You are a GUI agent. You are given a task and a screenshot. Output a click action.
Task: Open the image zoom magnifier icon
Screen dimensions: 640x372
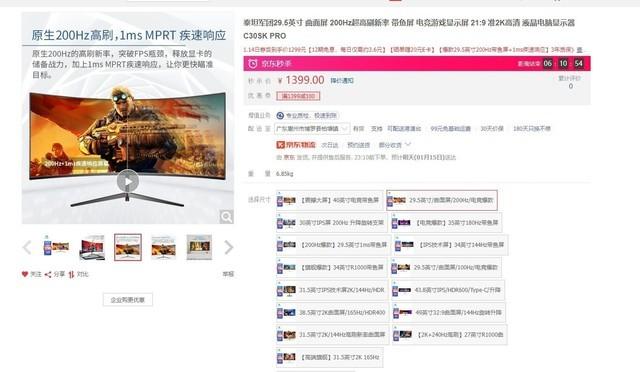coord(227,216)
